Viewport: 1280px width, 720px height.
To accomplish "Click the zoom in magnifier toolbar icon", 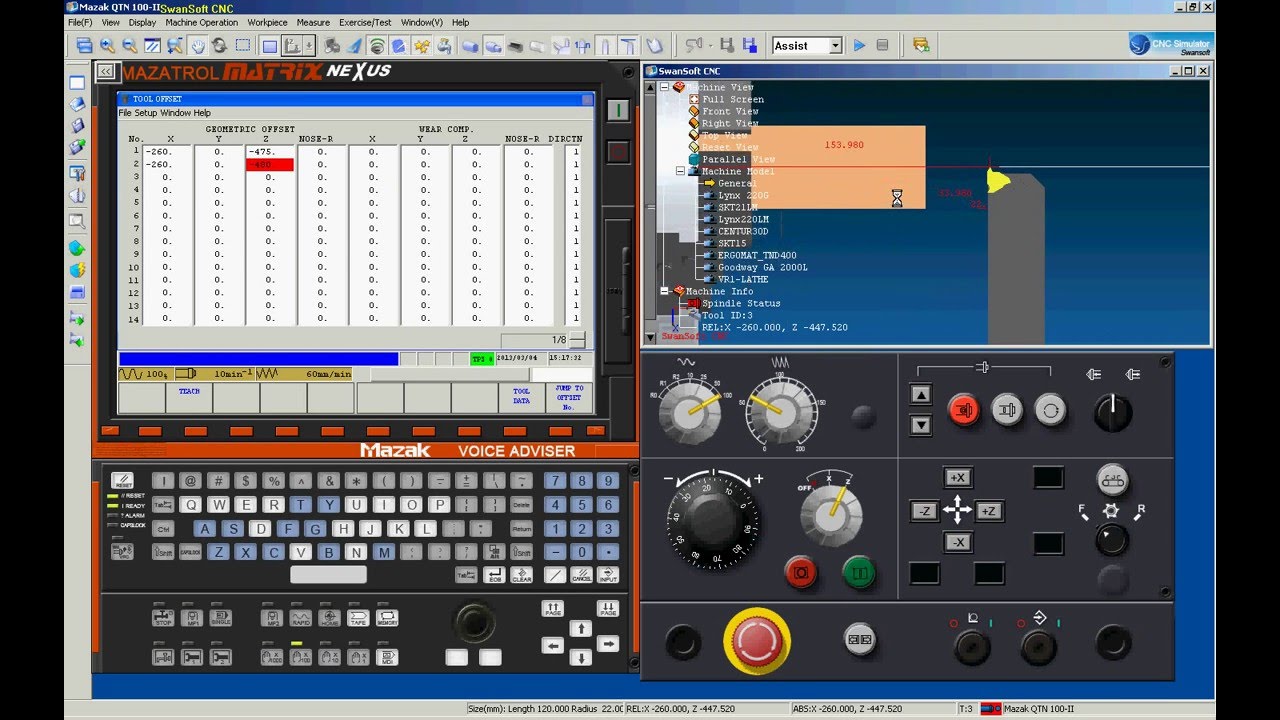I will click(106, 45).
